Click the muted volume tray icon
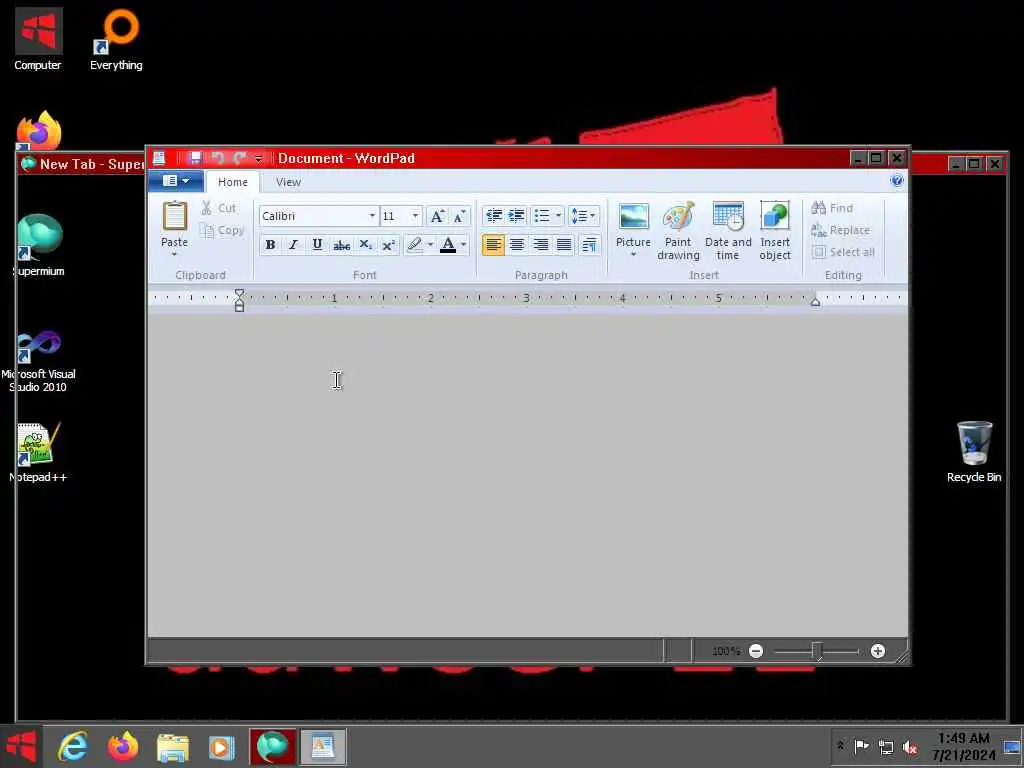 (910, 747)
